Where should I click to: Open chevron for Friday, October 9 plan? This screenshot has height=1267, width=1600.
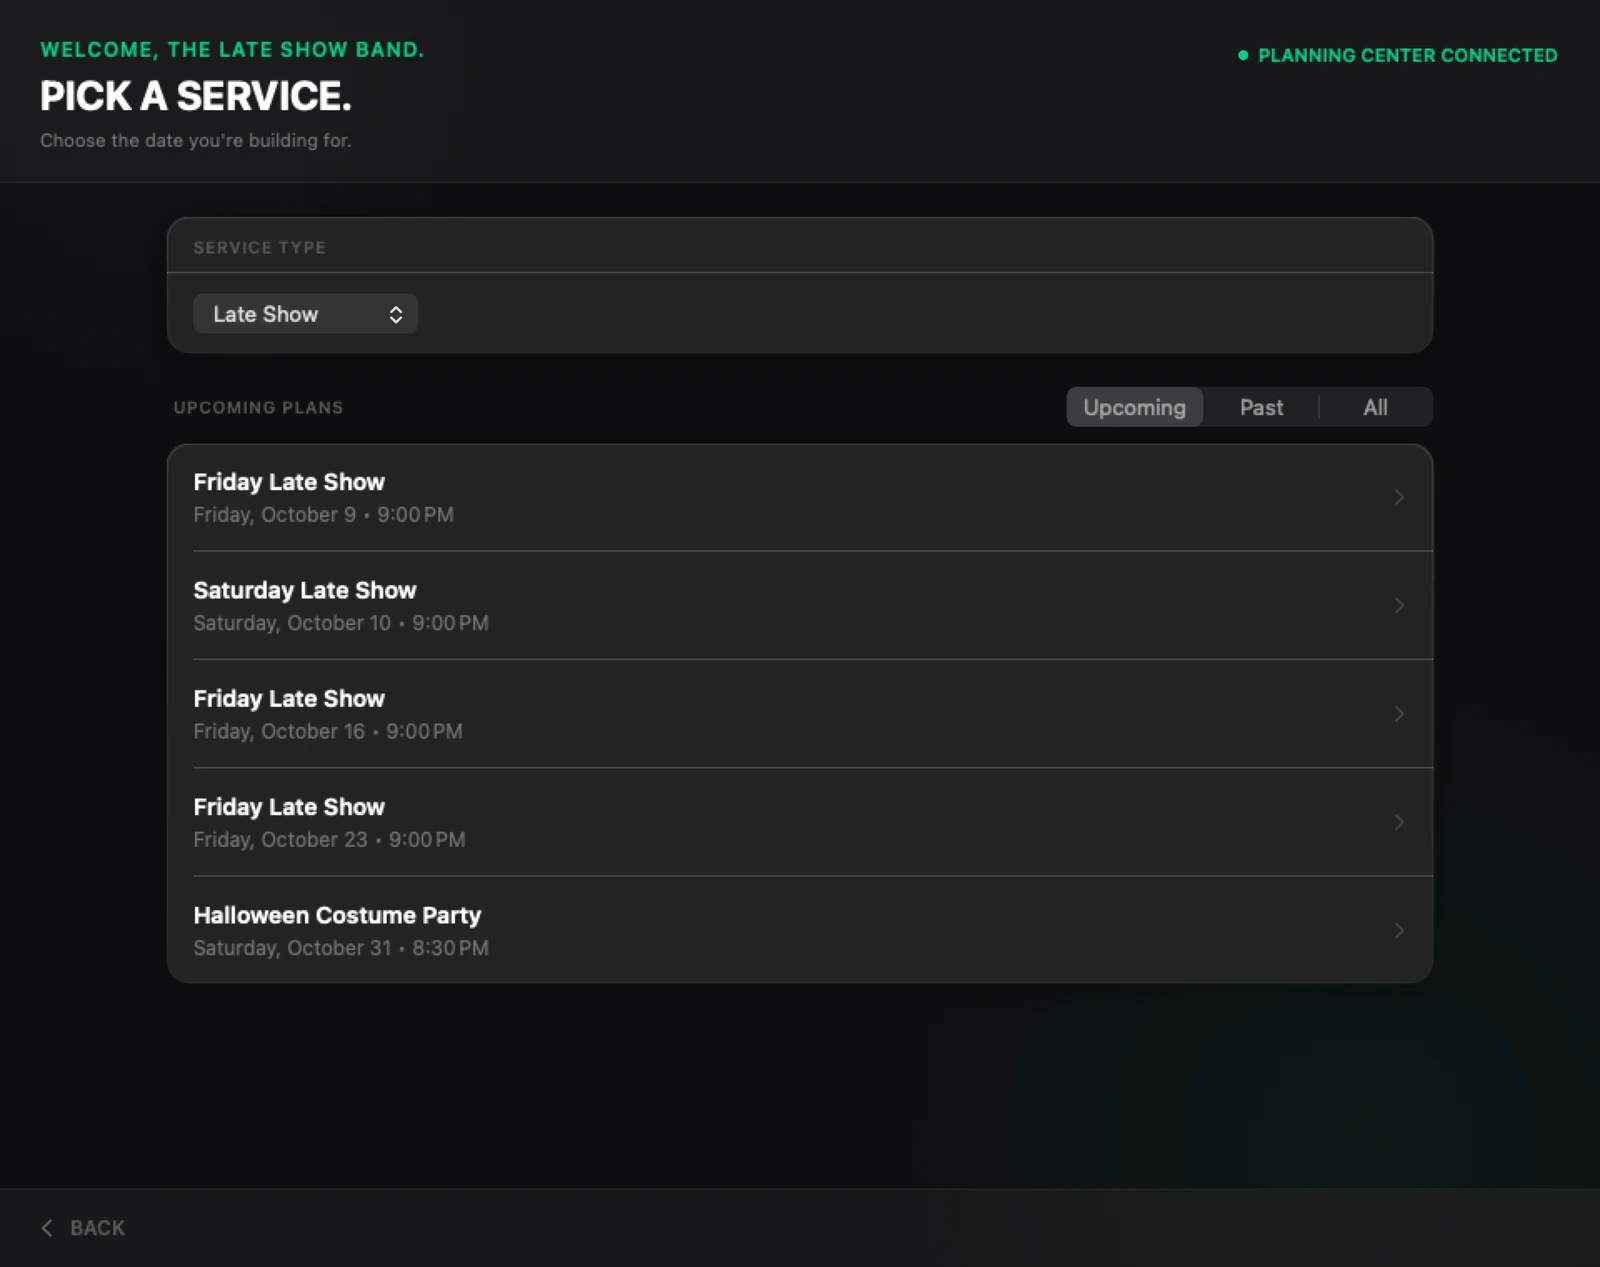[x=1399, y=497]
